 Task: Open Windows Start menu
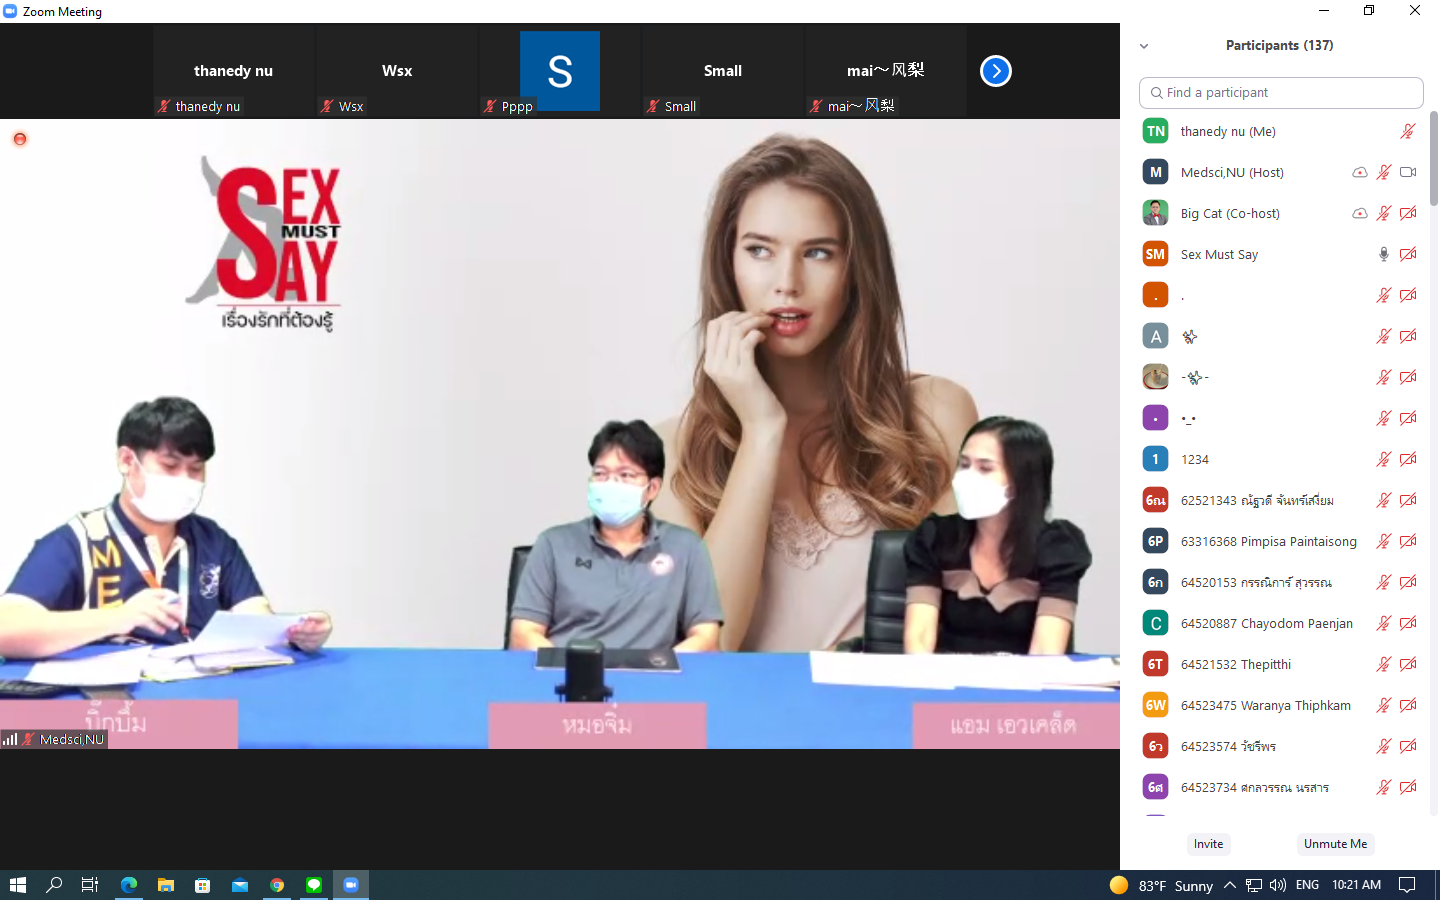pyautogui.click(x=17, y=885)
